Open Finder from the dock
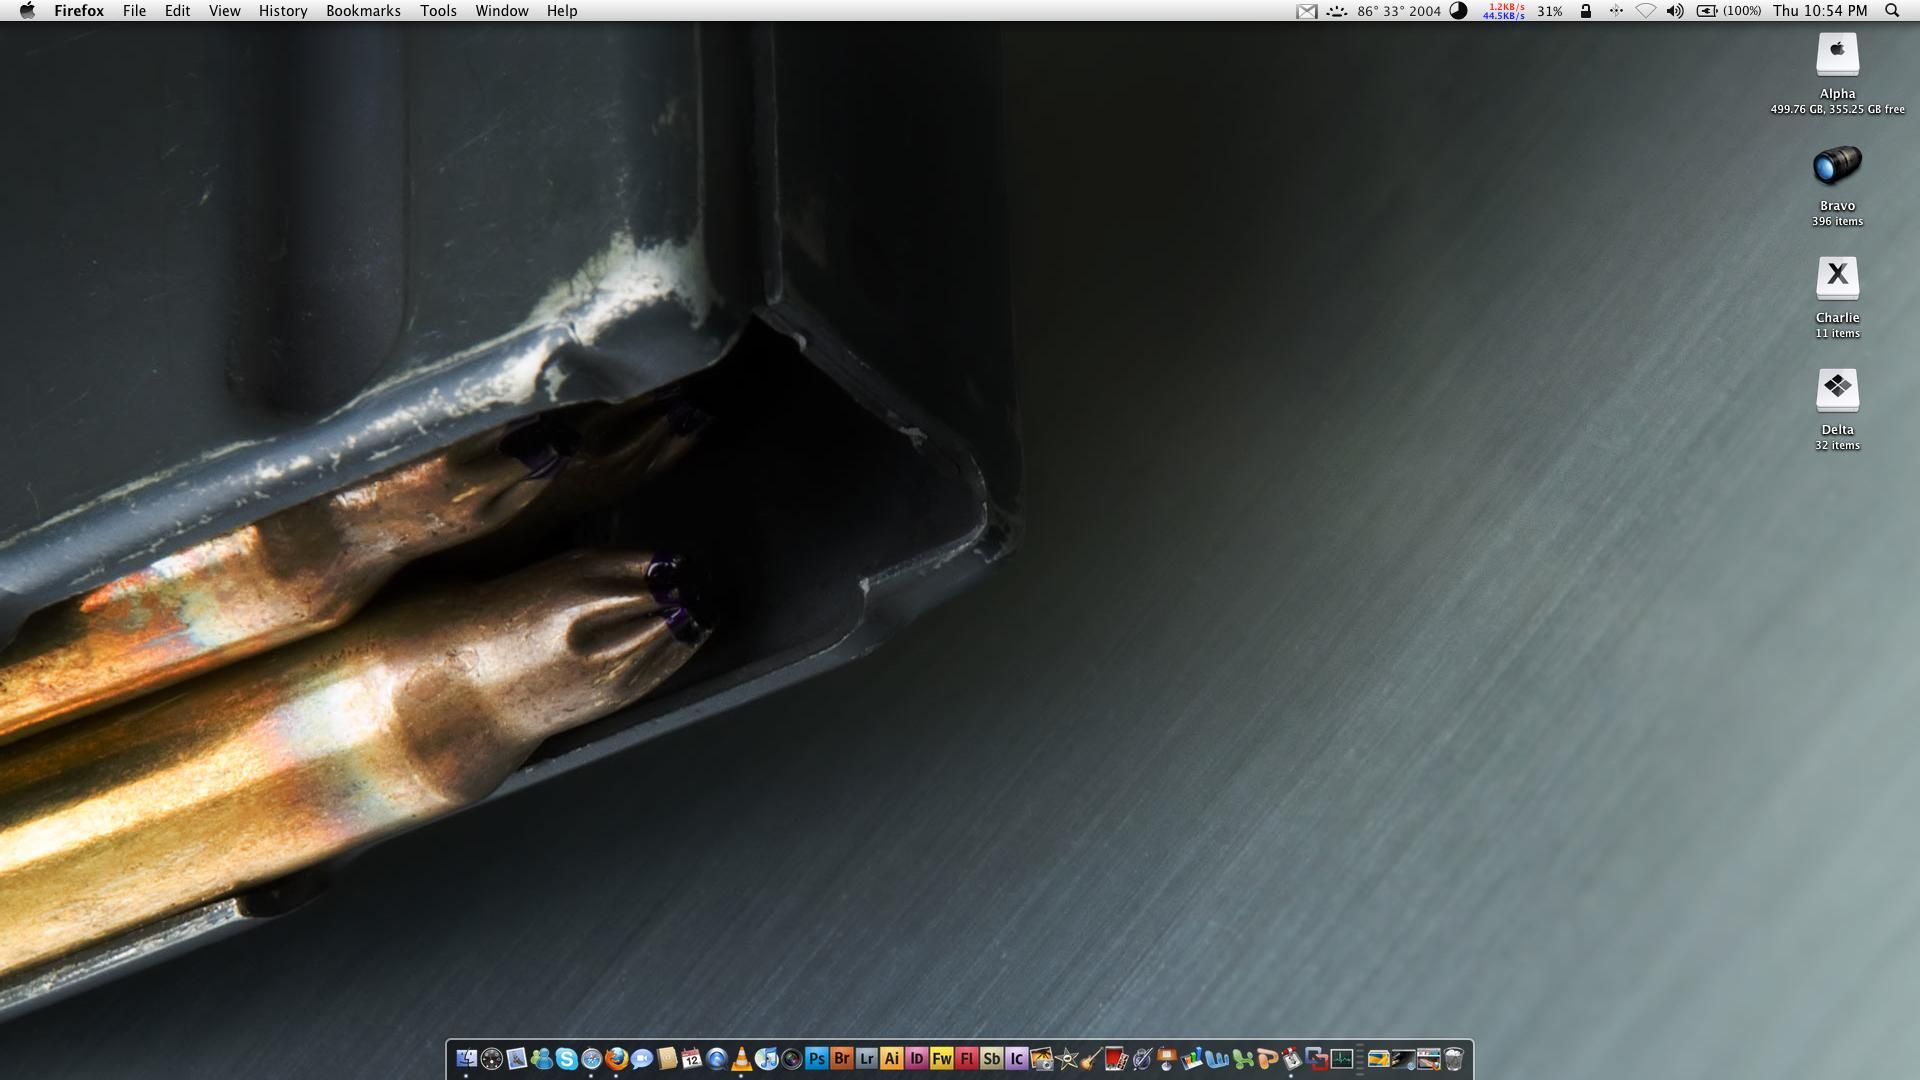The height and width of the screenshot is (1080, 1920). coord(466,1058)
